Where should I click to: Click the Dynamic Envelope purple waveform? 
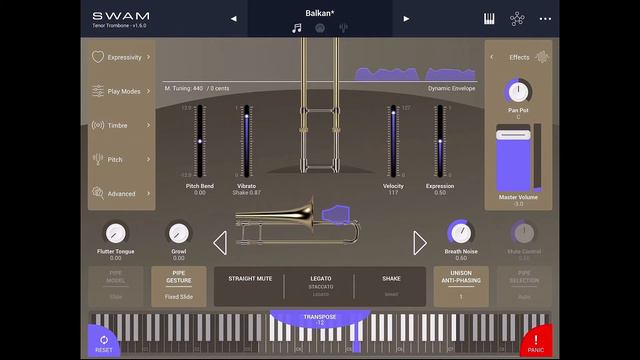pos(415,74)
